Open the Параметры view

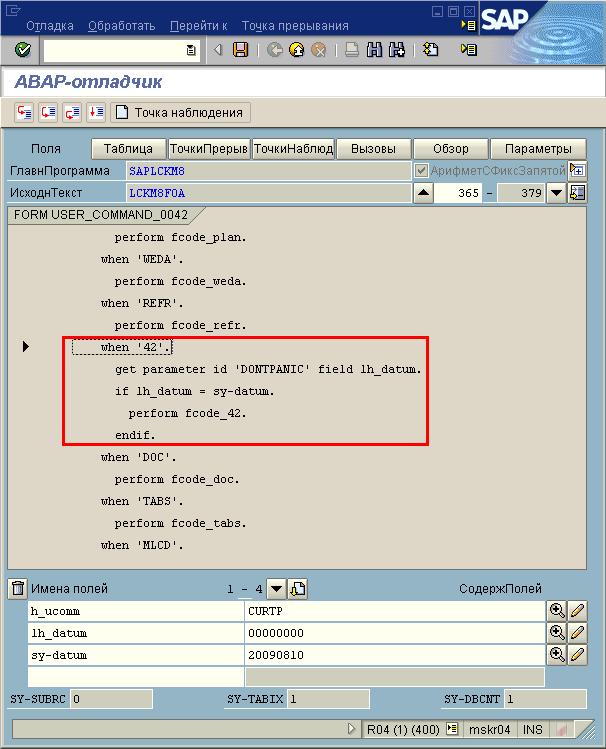538,149
